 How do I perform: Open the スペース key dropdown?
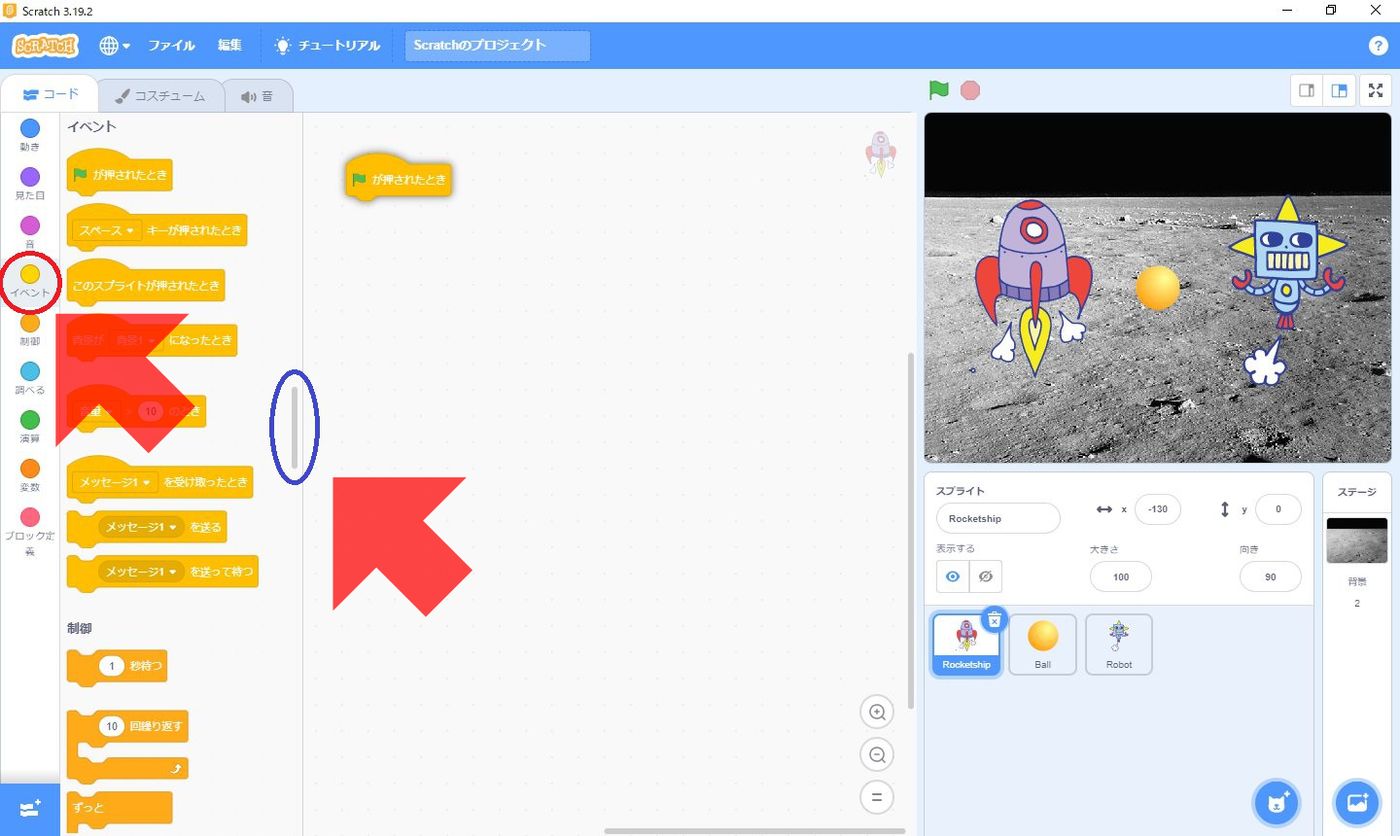[x=108, y=231]
